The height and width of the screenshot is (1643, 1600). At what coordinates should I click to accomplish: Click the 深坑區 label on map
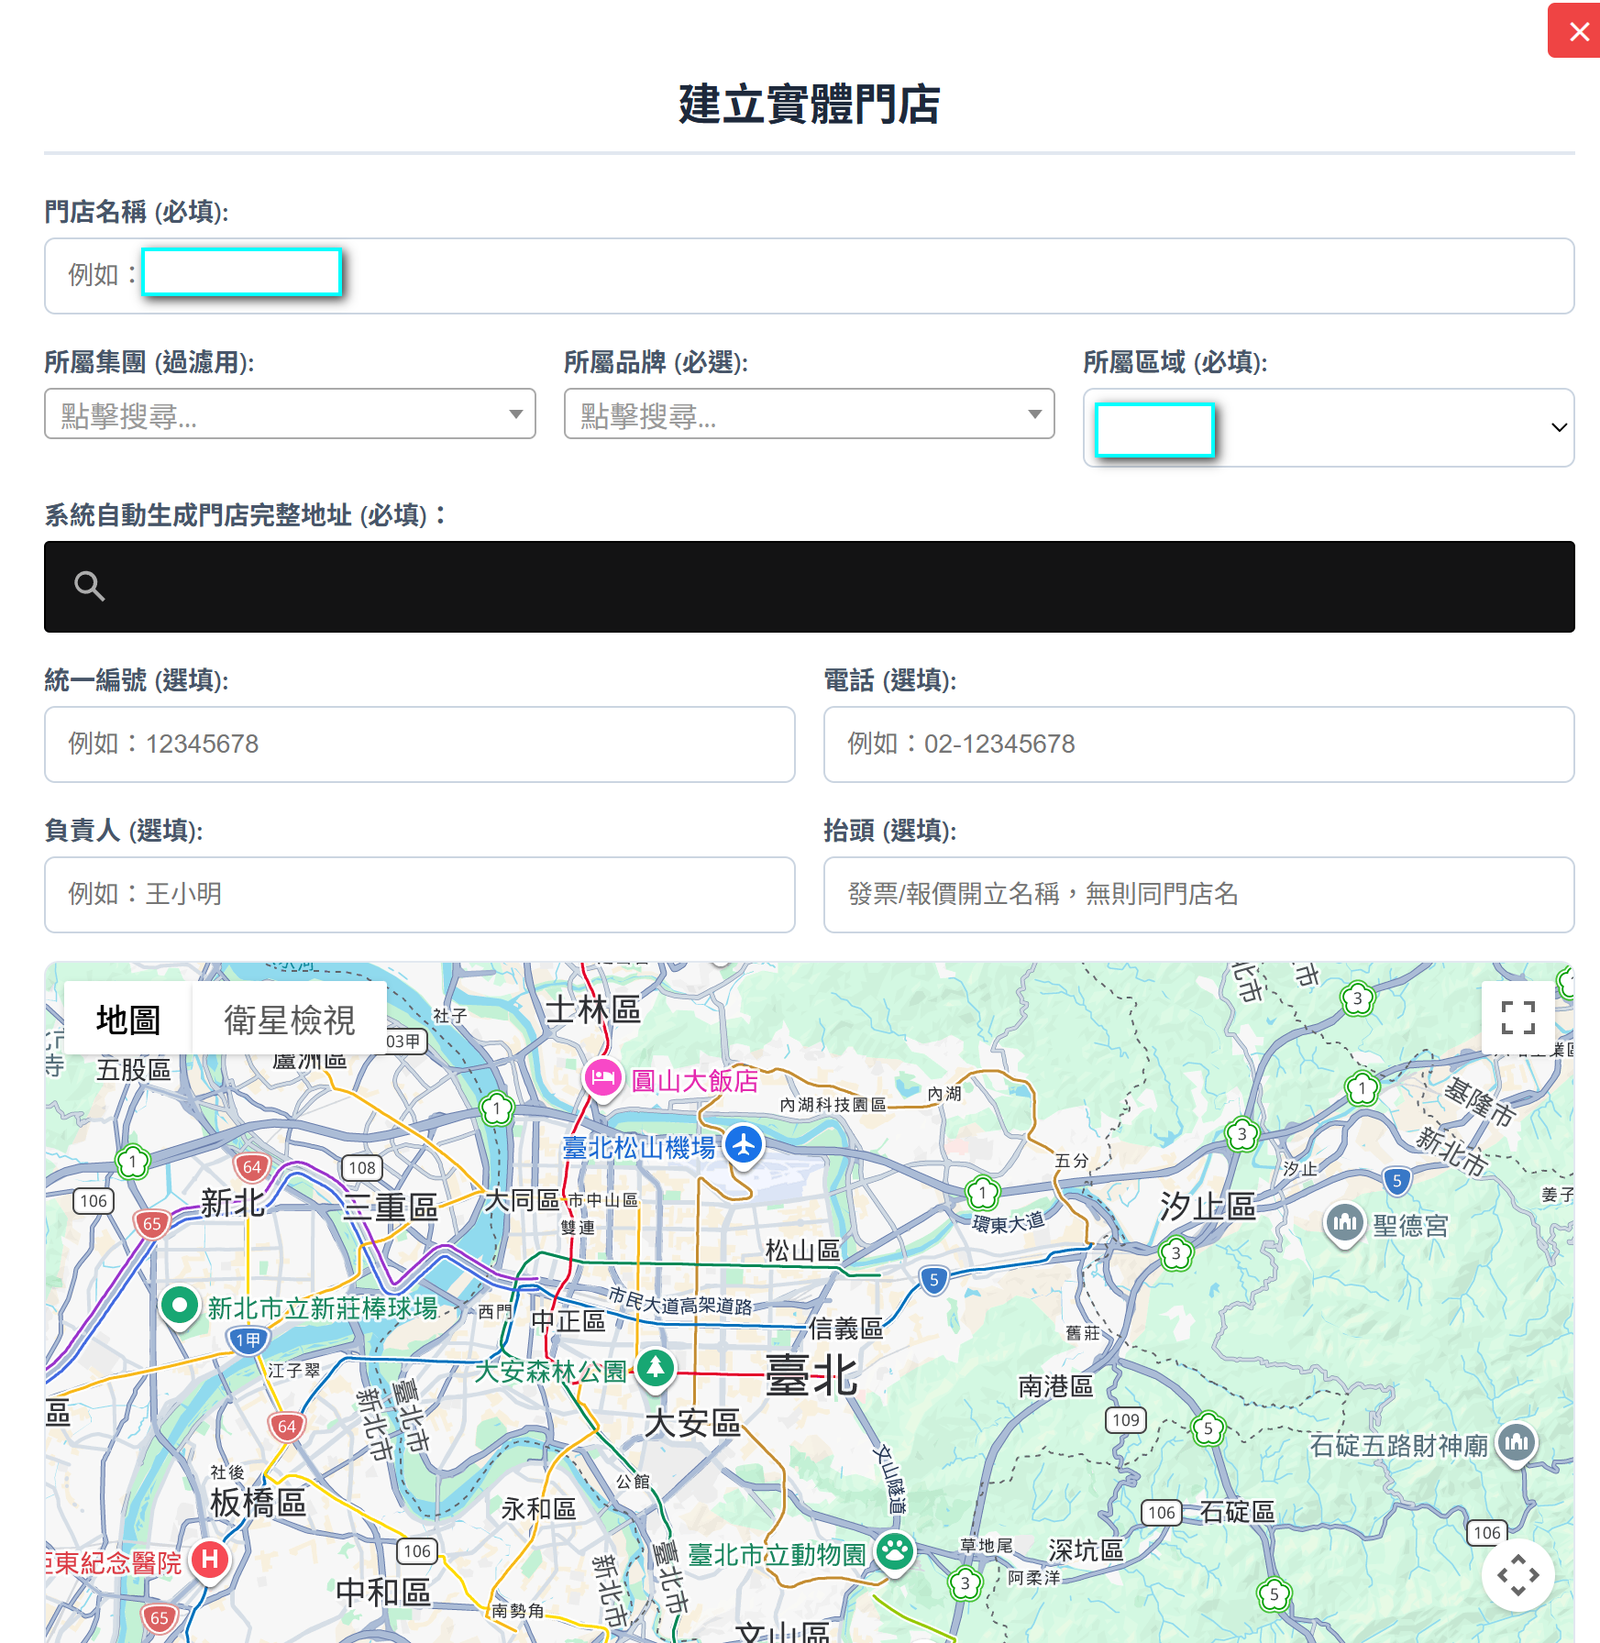click(x=1086, y=1551)
